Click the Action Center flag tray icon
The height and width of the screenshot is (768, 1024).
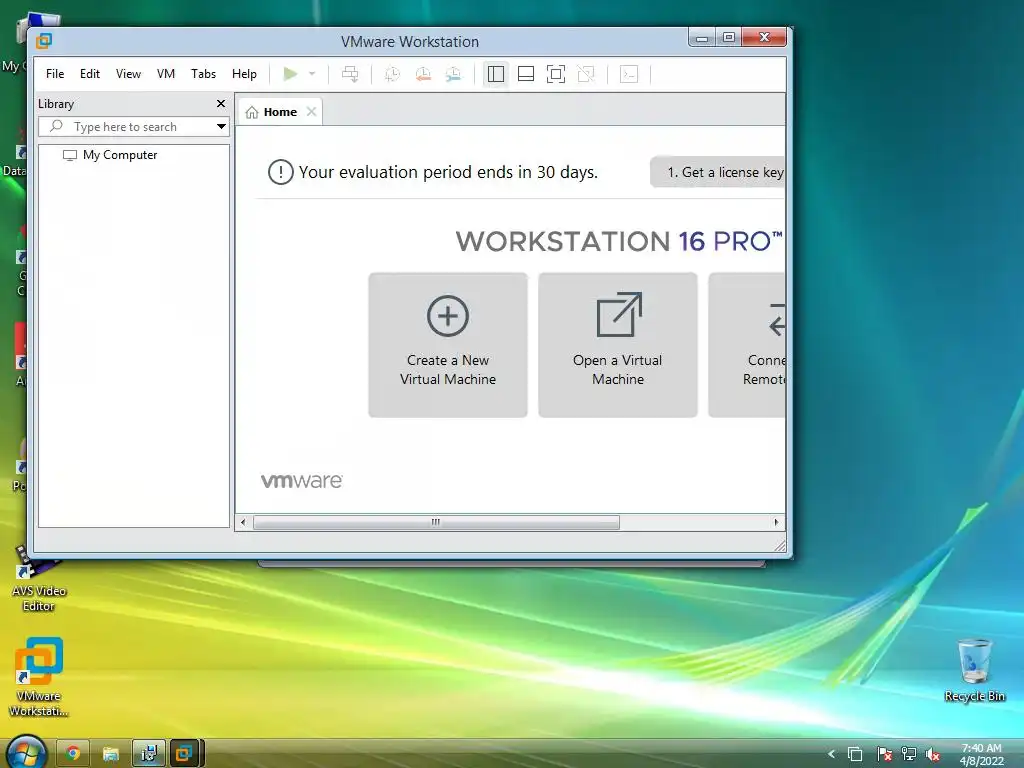point(884,754)
